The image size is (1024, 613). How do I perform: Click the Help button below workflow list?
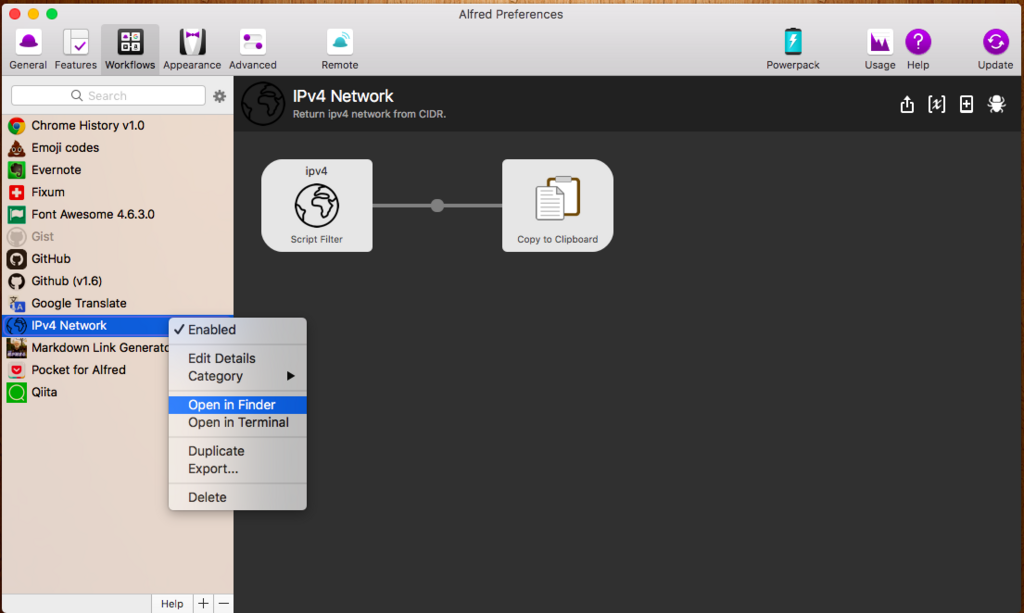[172, 604]
